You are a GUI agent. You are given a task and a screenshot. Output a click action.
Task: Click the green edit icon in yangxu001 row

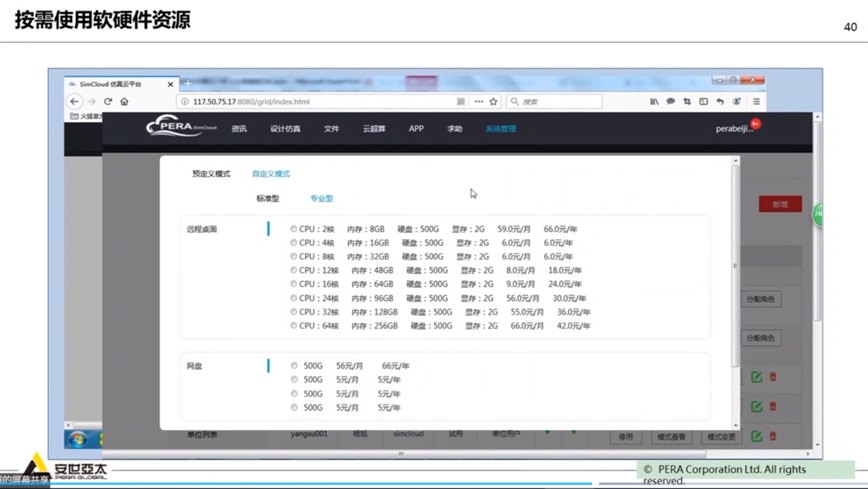pos(756,436)
